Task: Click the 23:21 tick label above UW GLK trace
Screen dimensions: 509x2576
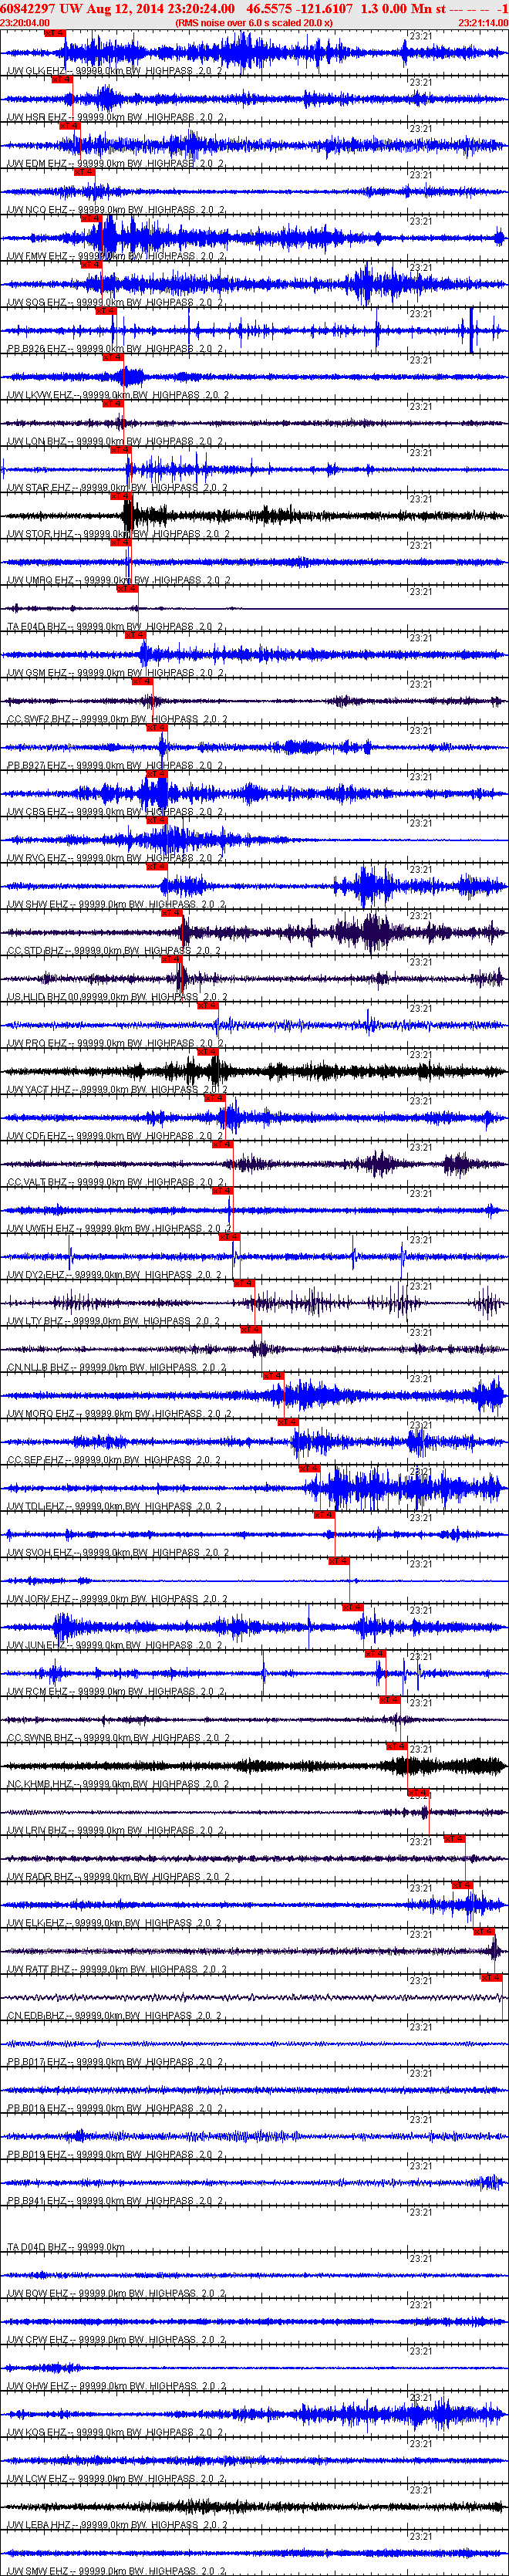Action: (x=421, y=36)
